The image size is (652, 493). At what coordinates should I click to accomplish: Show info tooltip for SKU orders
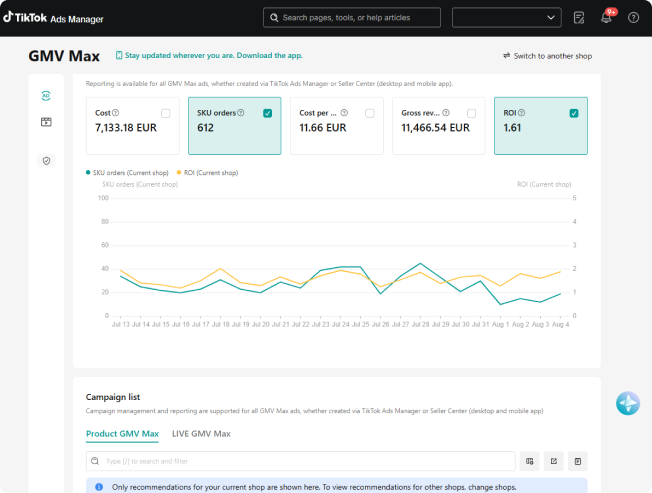click(241, 113)
